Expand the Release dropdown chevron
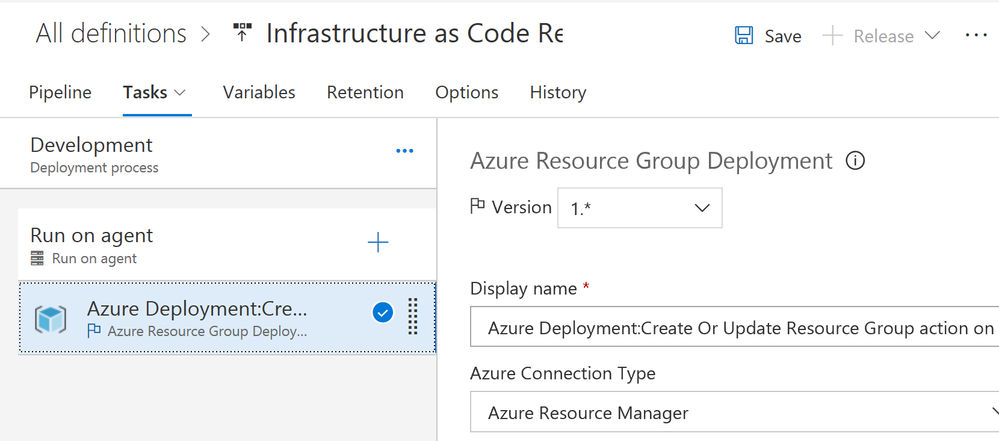 (932, 36)
